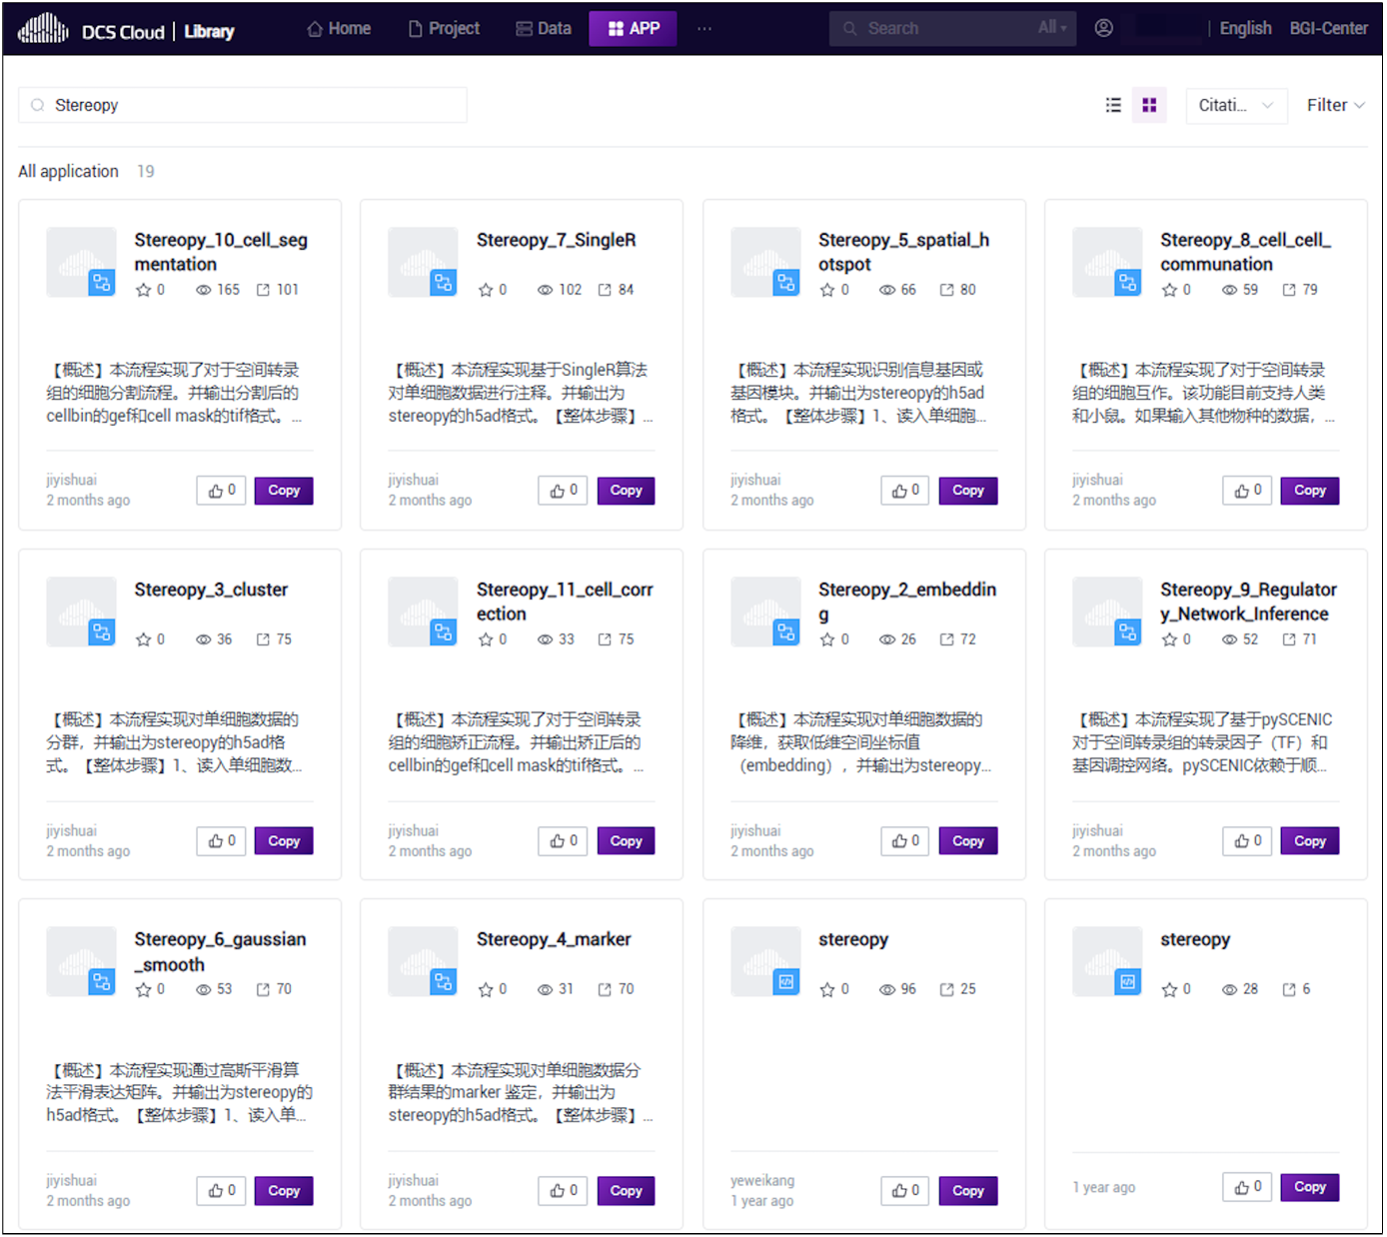Star the stereopy app by yeweikang

pos(828,990)
